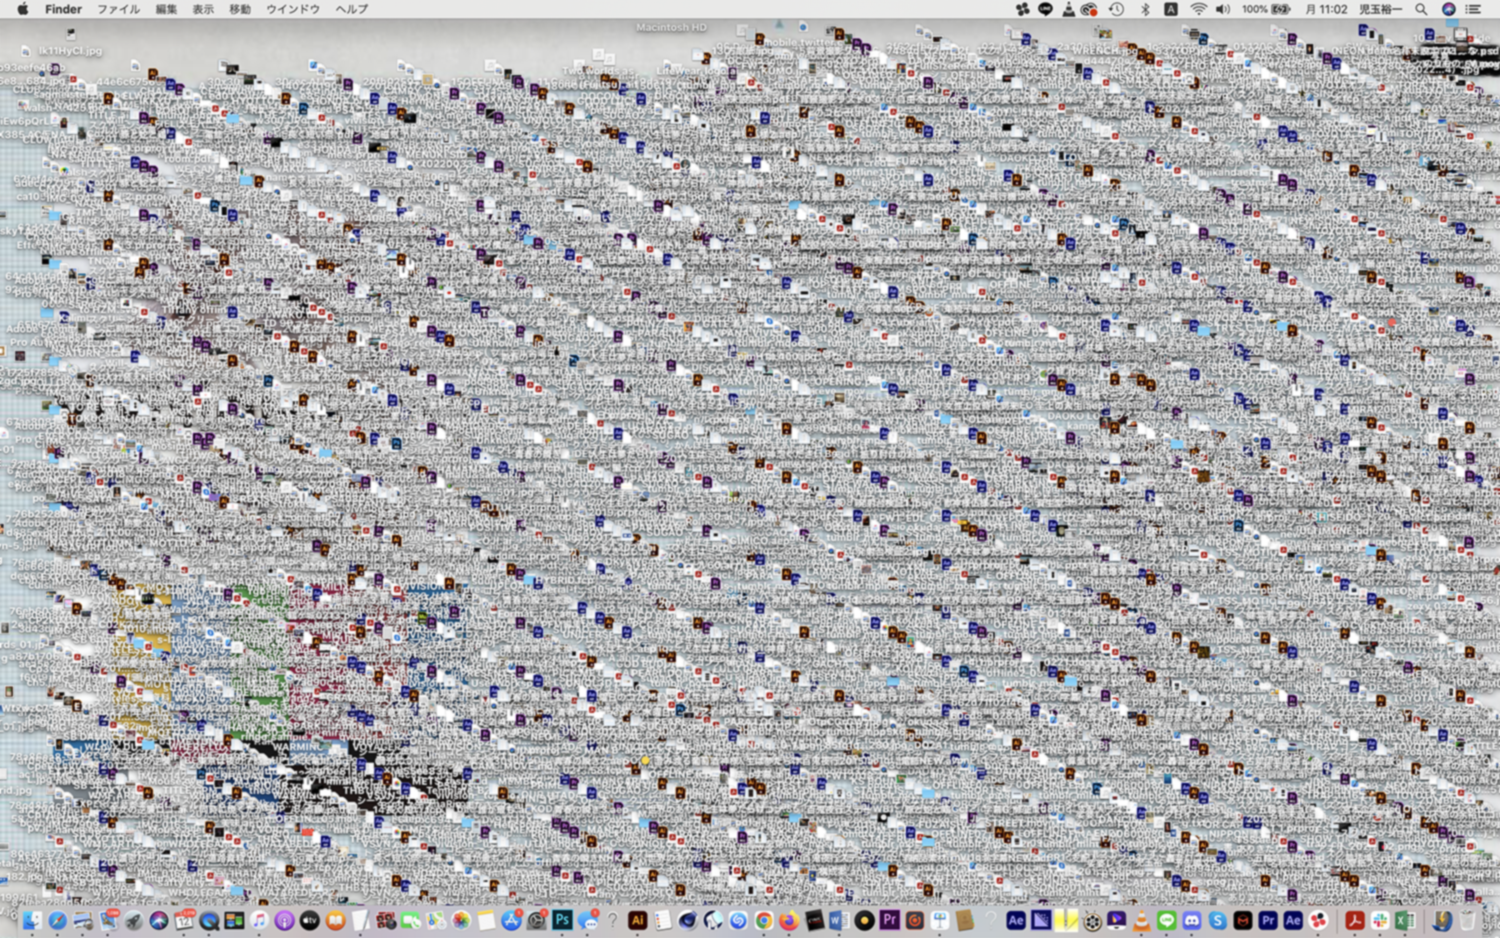Launch Adobe Acrobat from the Dock

coord(1355,920)
